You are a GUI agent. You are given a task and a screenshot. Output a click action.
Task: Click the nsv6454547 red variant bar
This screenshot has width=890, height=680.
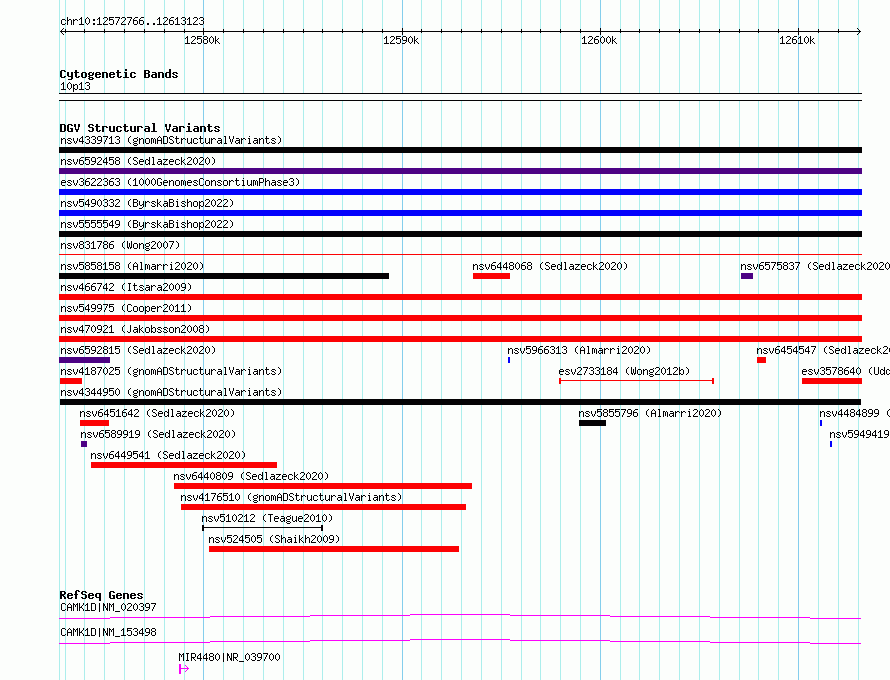coord(762,360)
